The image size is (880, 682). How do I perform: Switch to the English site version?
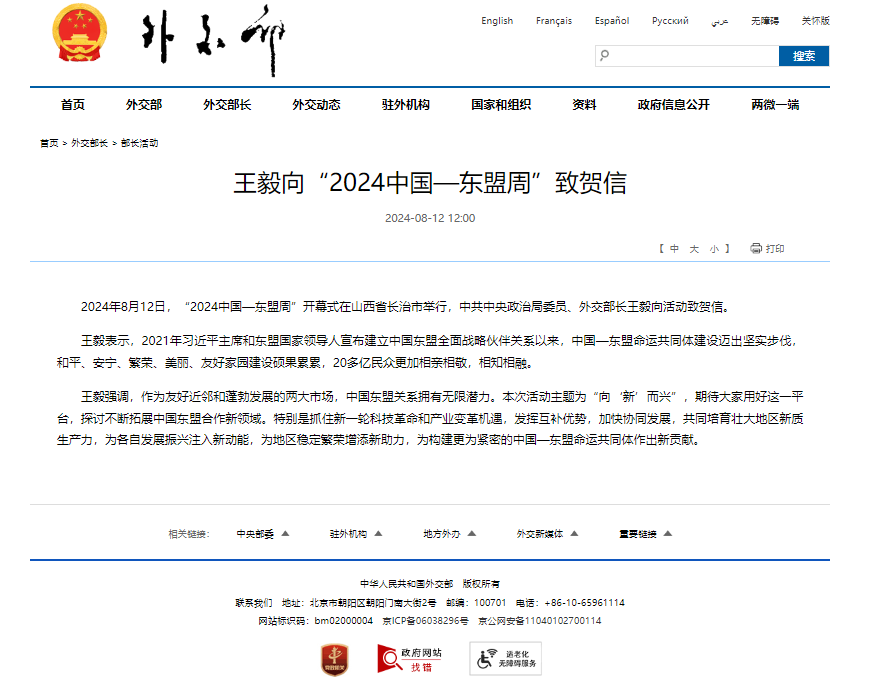click(x=497, y=21)
